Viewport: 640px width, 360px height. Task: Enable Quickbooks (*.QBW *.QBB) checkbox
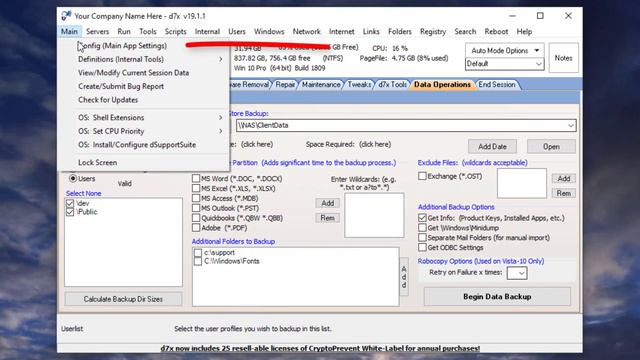[196, 218]
